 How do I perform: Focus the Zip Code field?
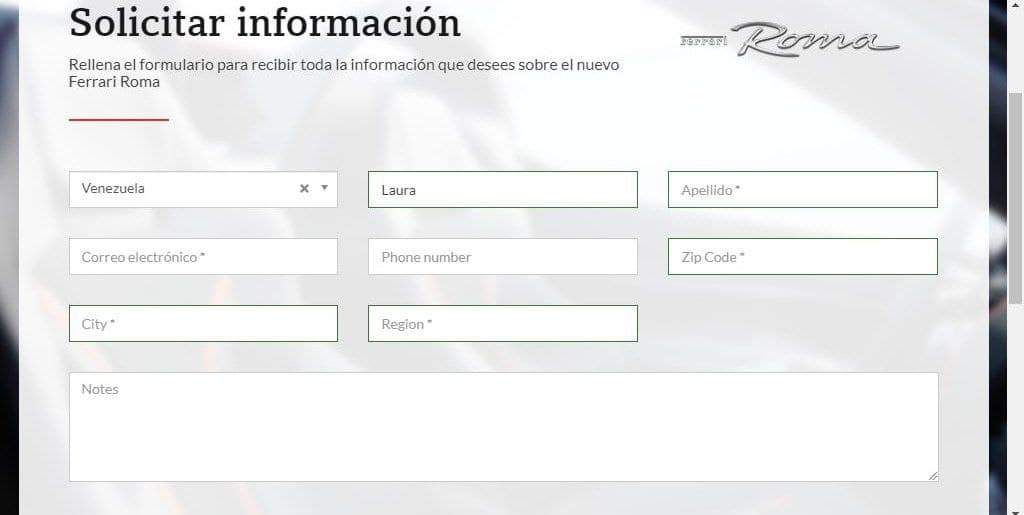(803, 257)
